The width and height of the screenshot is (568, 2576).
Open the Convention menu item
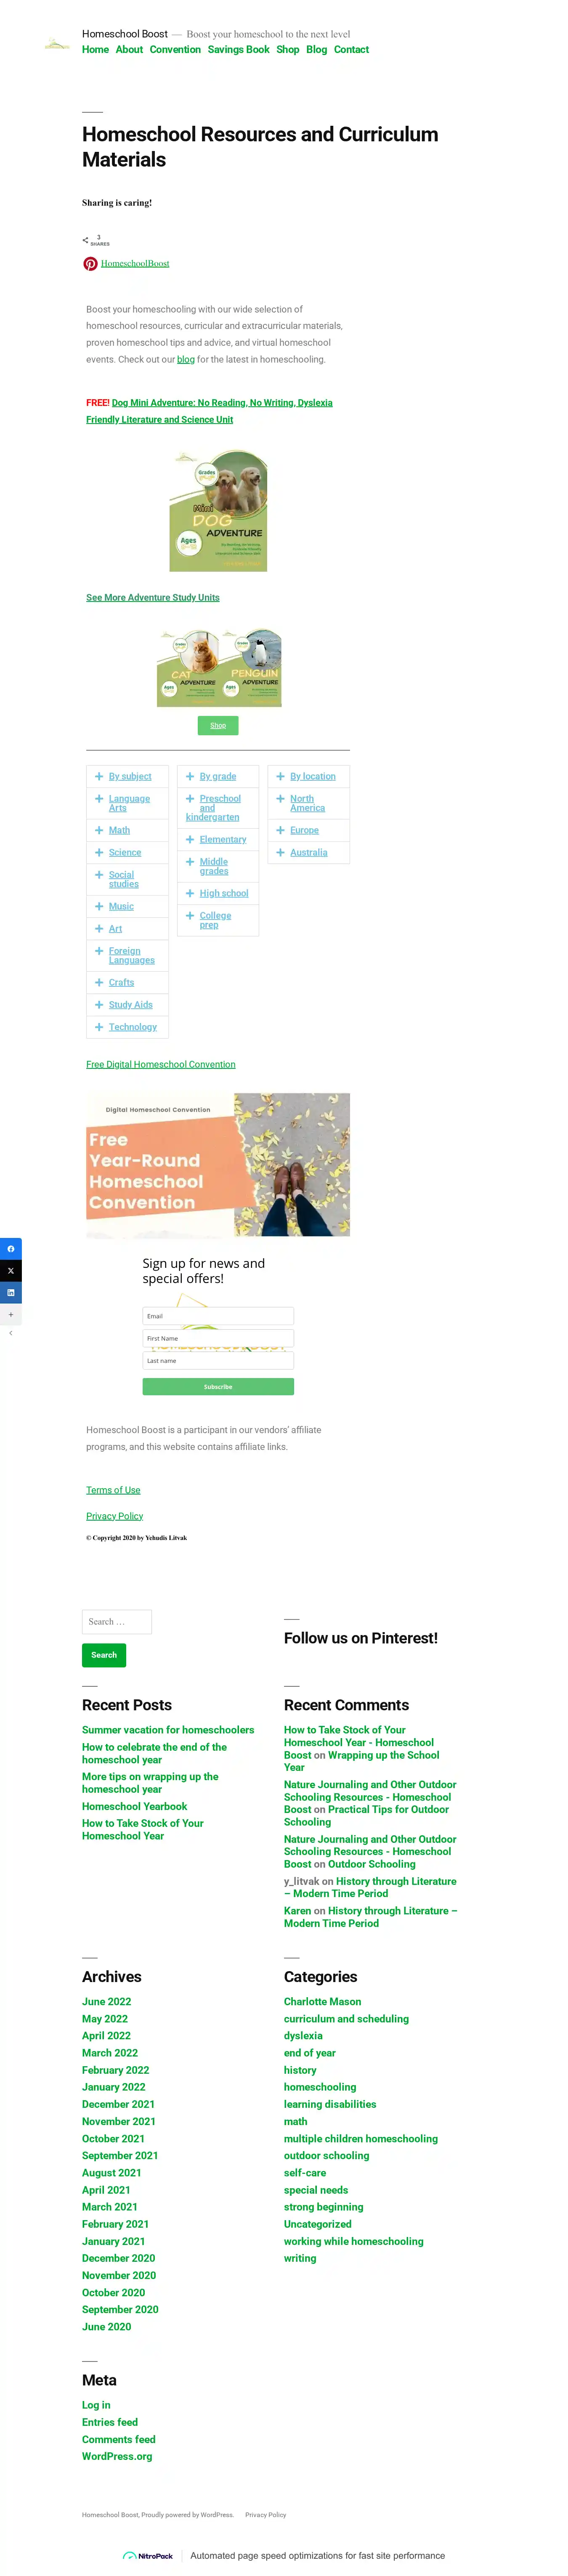pyautogui.click(x=175, y=49)
